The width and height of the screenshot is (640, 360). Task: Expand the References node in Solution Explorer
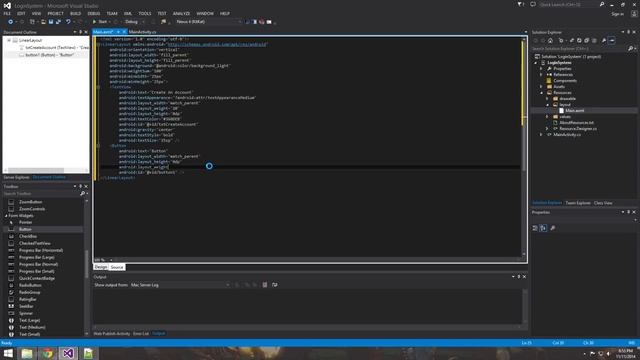coord(542,75)
